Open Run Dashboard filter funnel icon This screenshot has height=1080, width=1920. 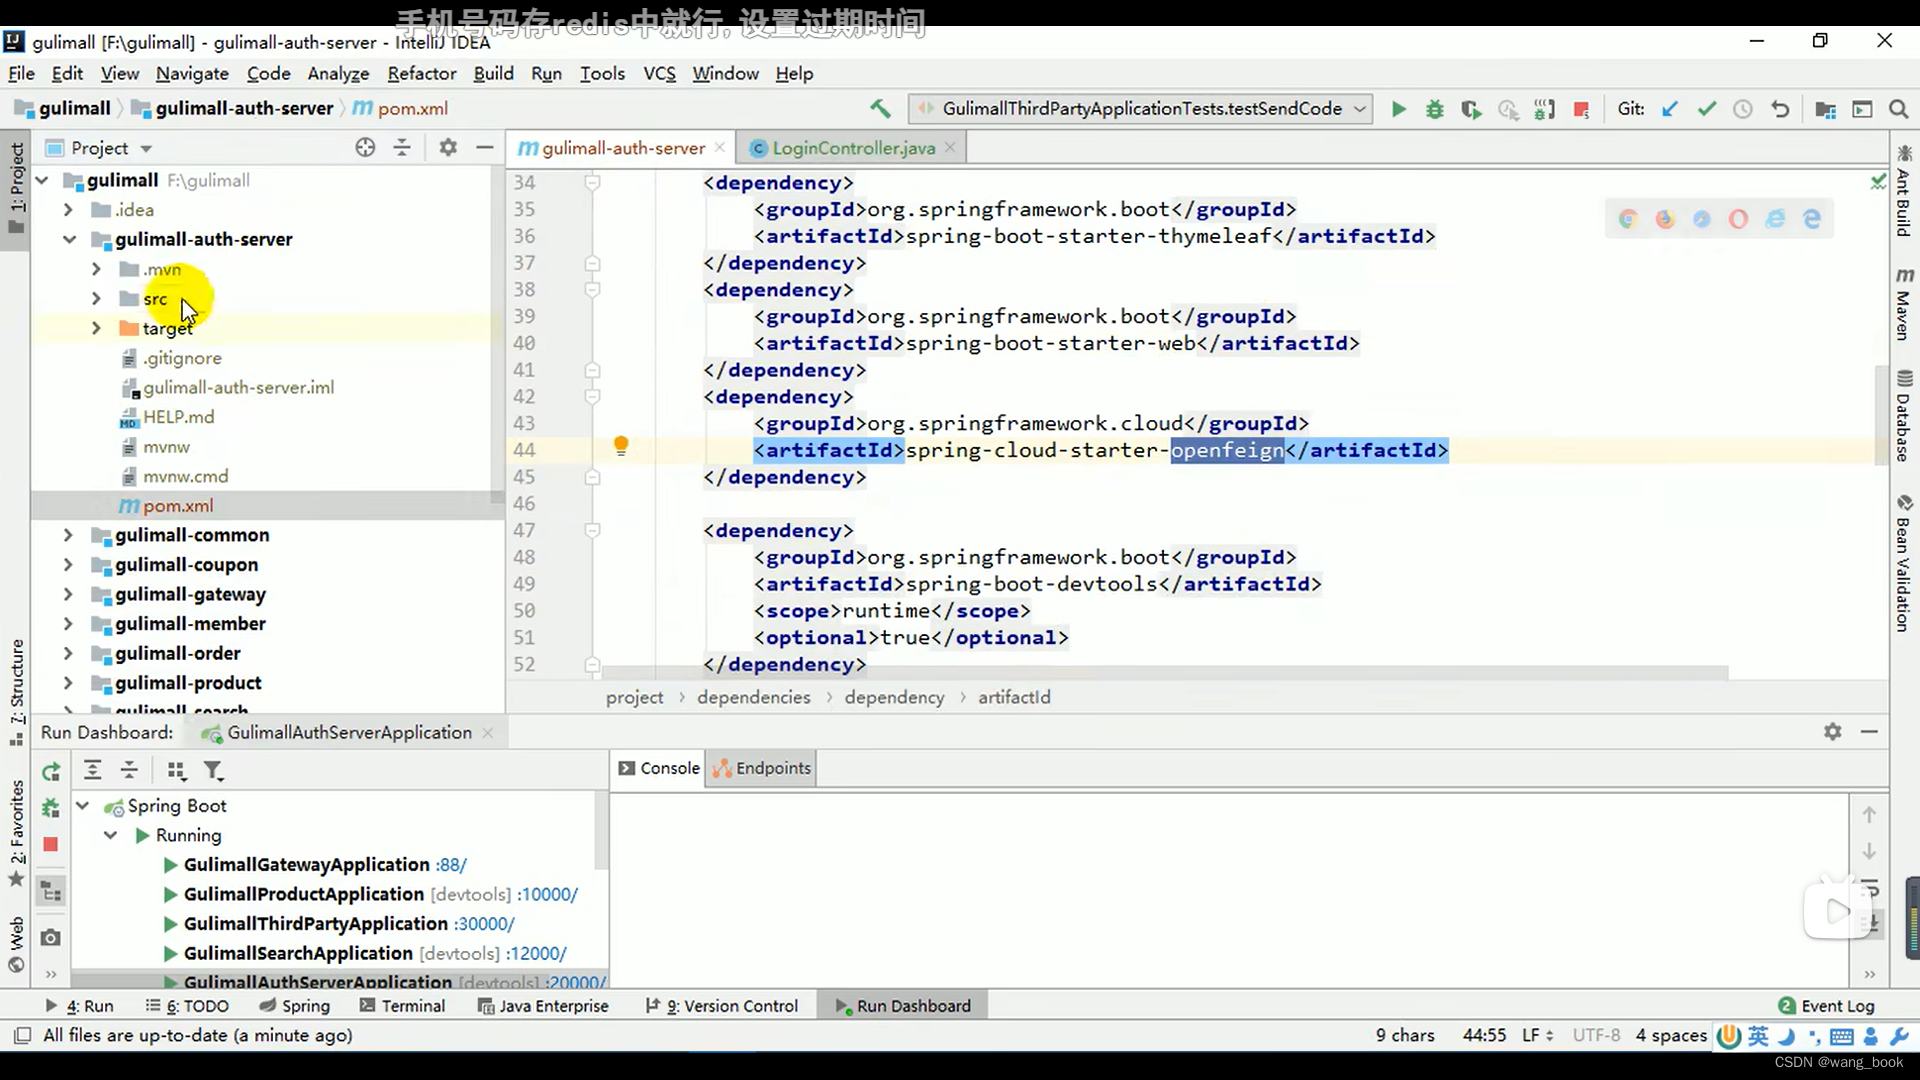click(213, 770)
